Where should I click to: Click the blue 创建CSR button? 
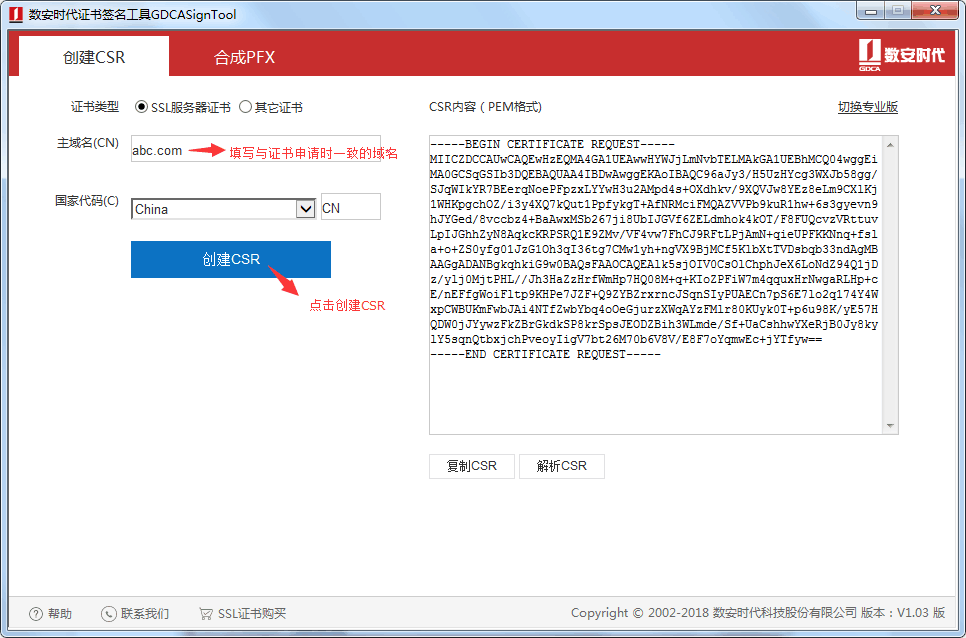(231, 259)
